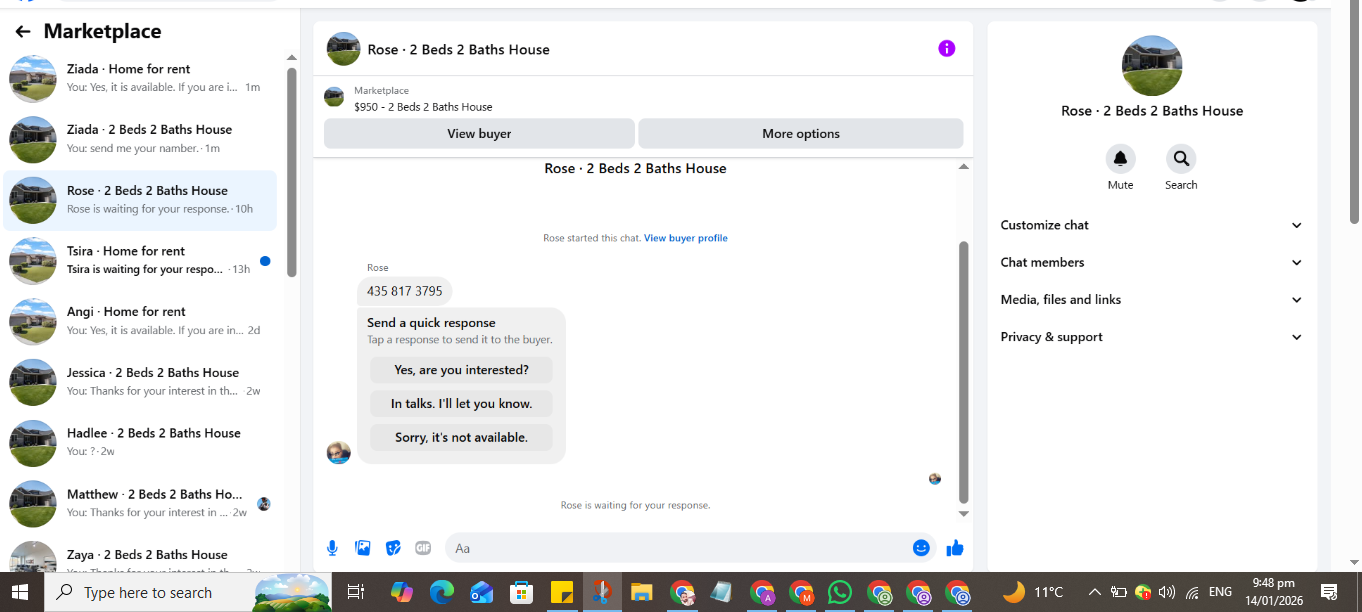This screenshot has height=612, width=1362.
Task: Open clock showing 9:48 pm
Action: coord(1273,592)
